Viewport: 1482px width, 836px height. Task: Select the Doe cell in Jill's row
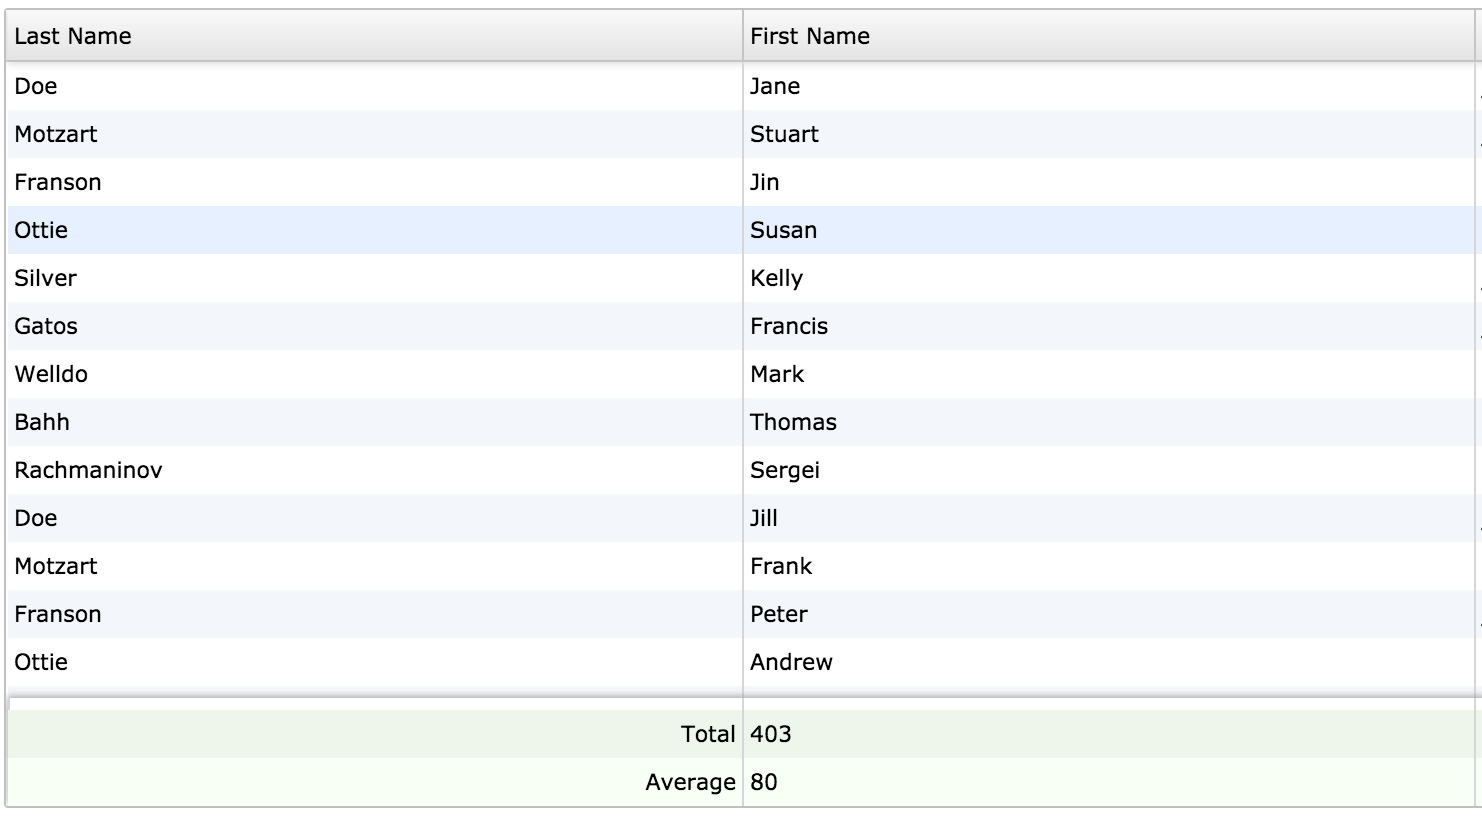[375, 518]
